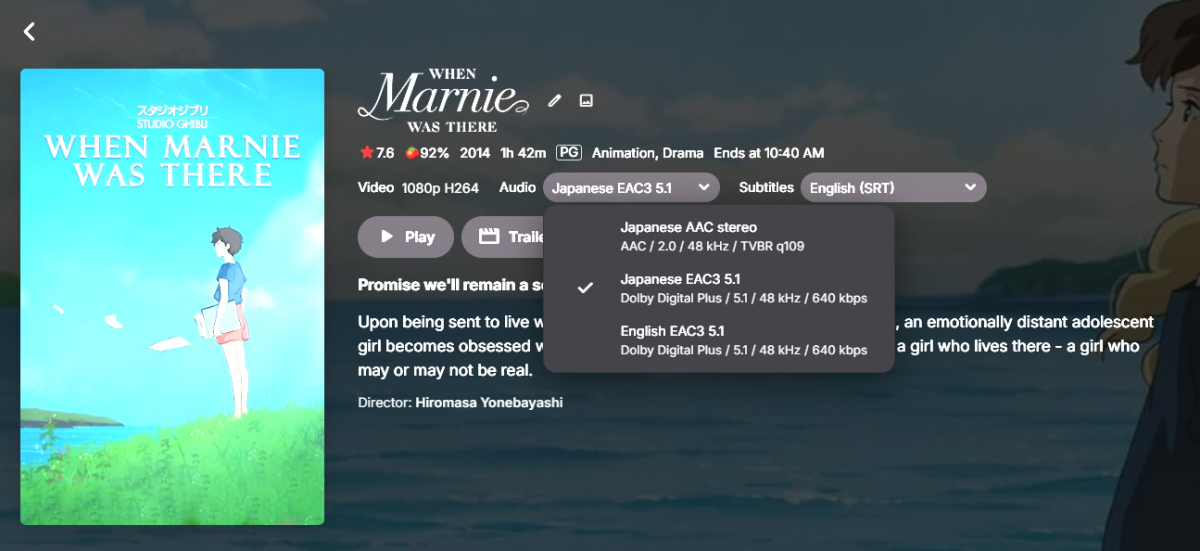Click the Animation, Drama genres text
This screenshot has width=1200, height=551.
[x=647, y=153]
